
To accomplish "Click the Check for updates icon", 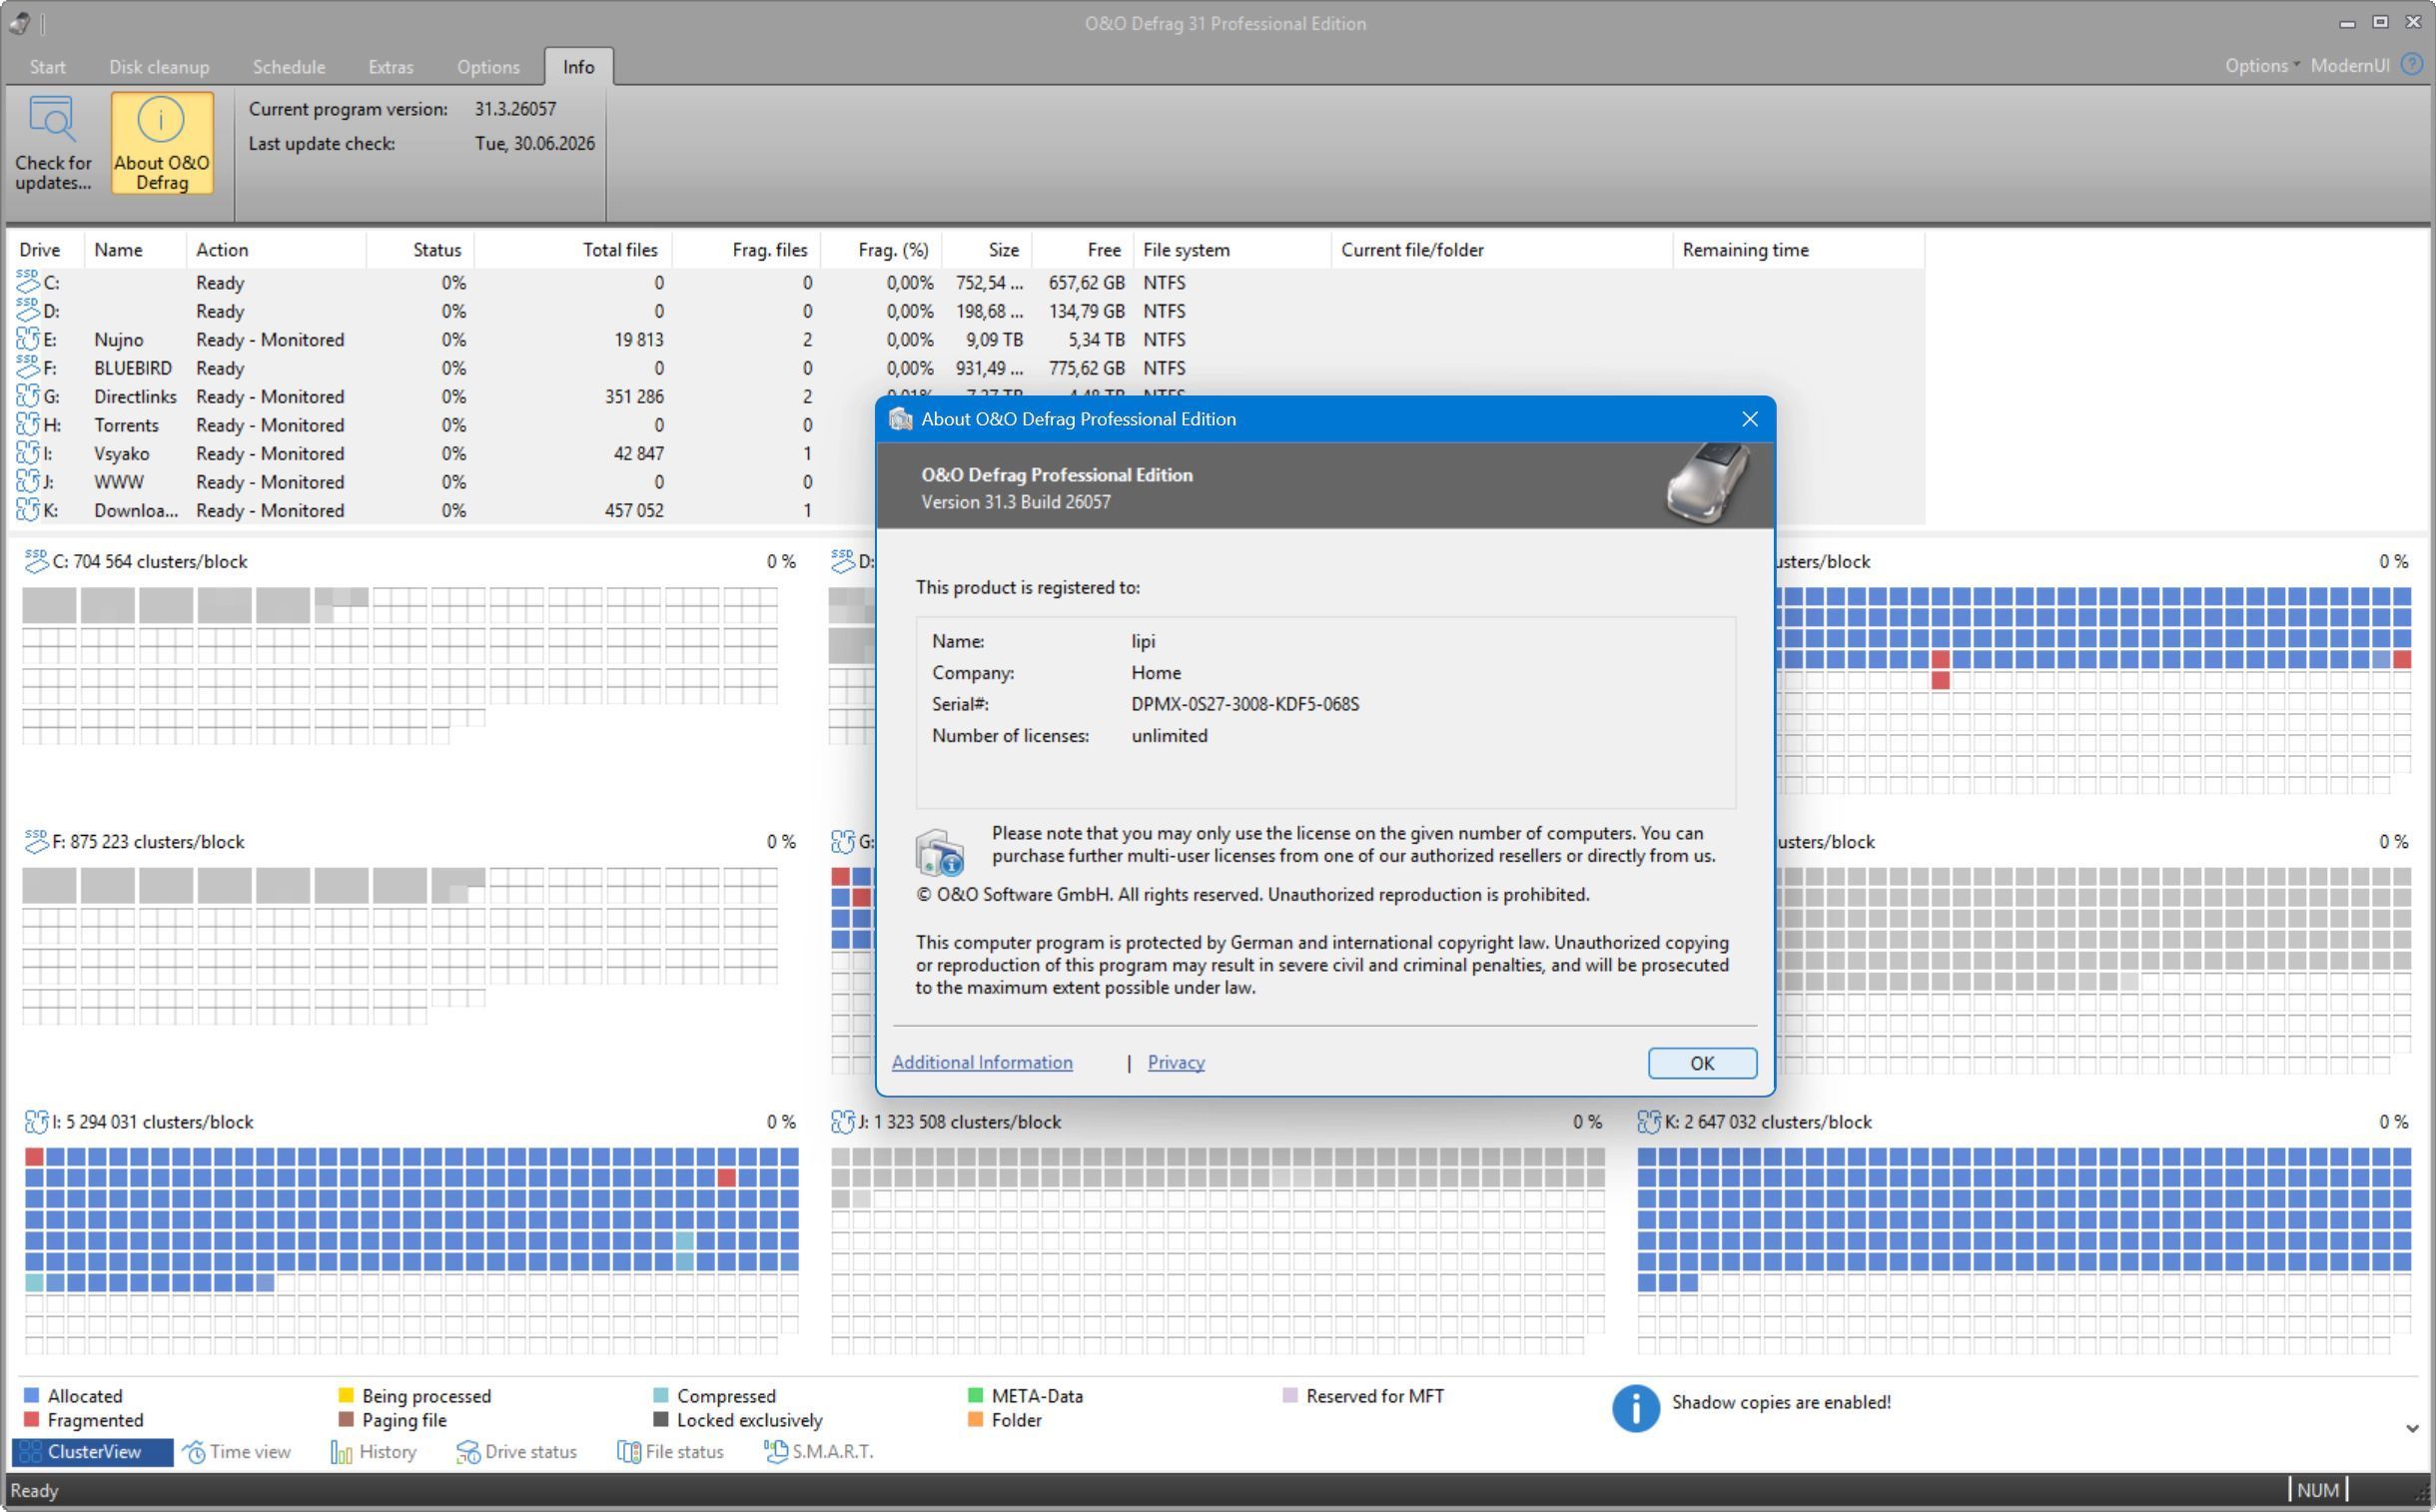I will (x=52, y=120).
